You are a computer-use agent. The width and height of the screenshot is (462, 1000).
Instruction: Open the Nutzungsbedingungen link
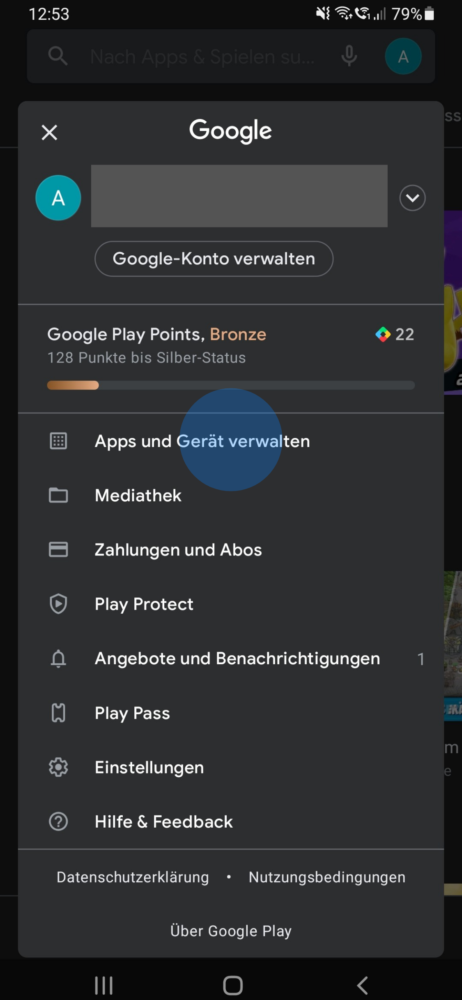click(x=327, y=878)
